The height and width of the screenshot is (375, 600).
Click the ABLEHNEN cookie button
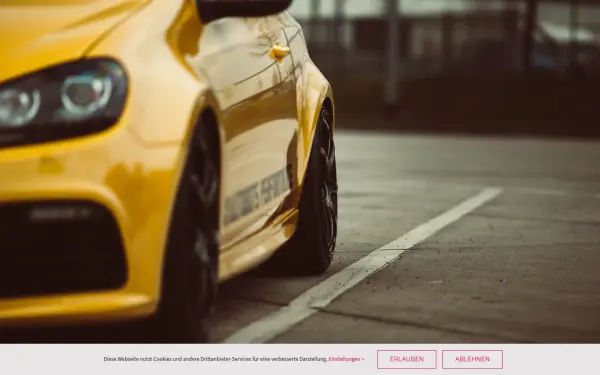pyautogui.click(x=472, y=359)
